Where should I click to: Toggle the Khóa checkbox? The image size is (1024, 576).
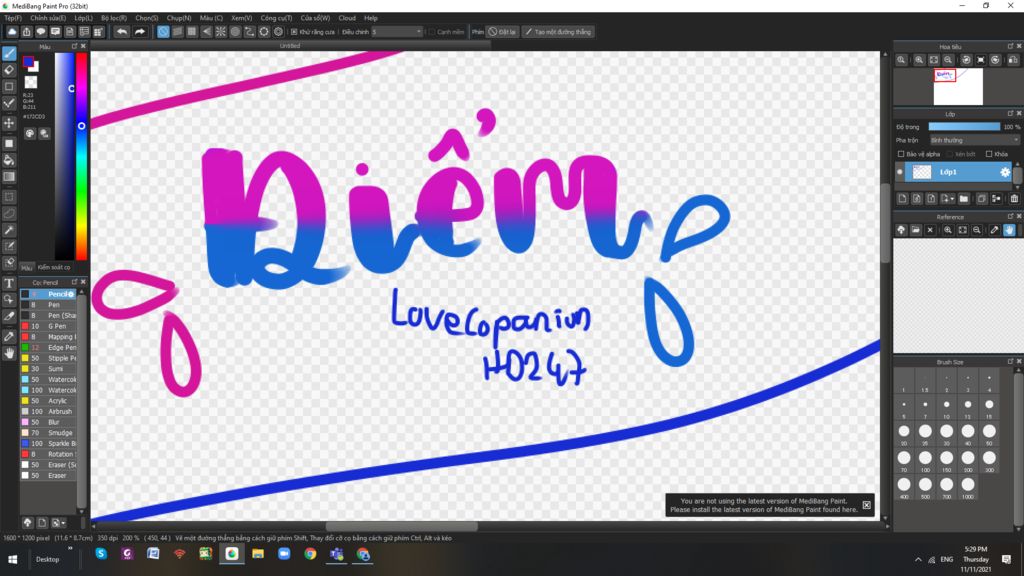(989, 154)
